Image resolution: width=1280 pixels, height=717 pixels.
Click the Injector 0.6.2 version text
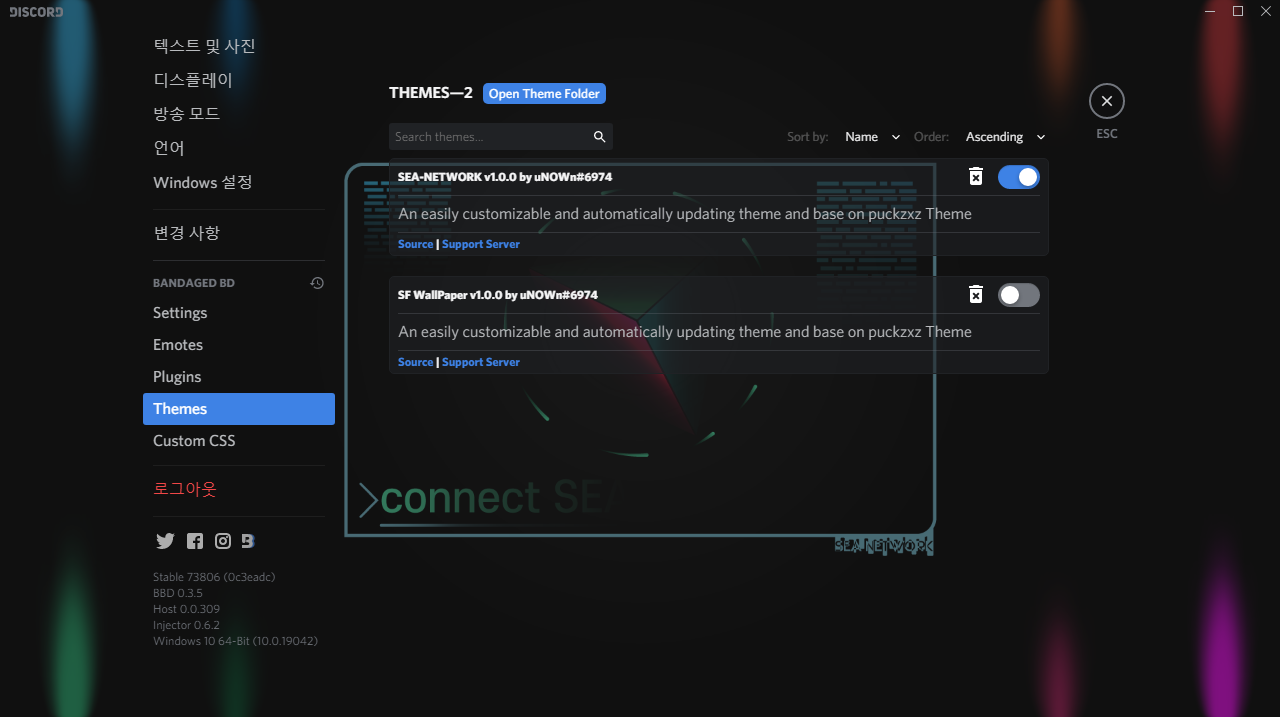(x=186, y=625)
